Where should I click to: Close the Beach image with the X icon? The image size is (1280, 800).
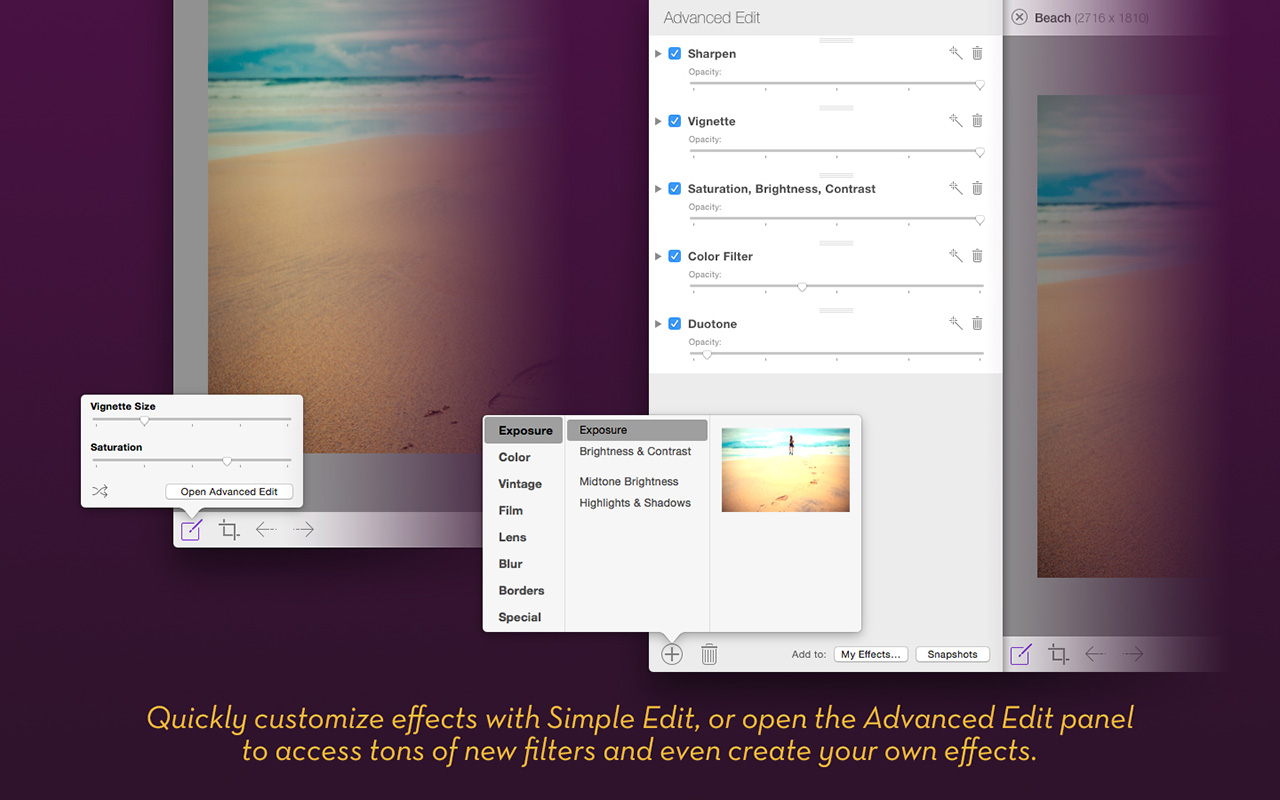coord(1019,17)
